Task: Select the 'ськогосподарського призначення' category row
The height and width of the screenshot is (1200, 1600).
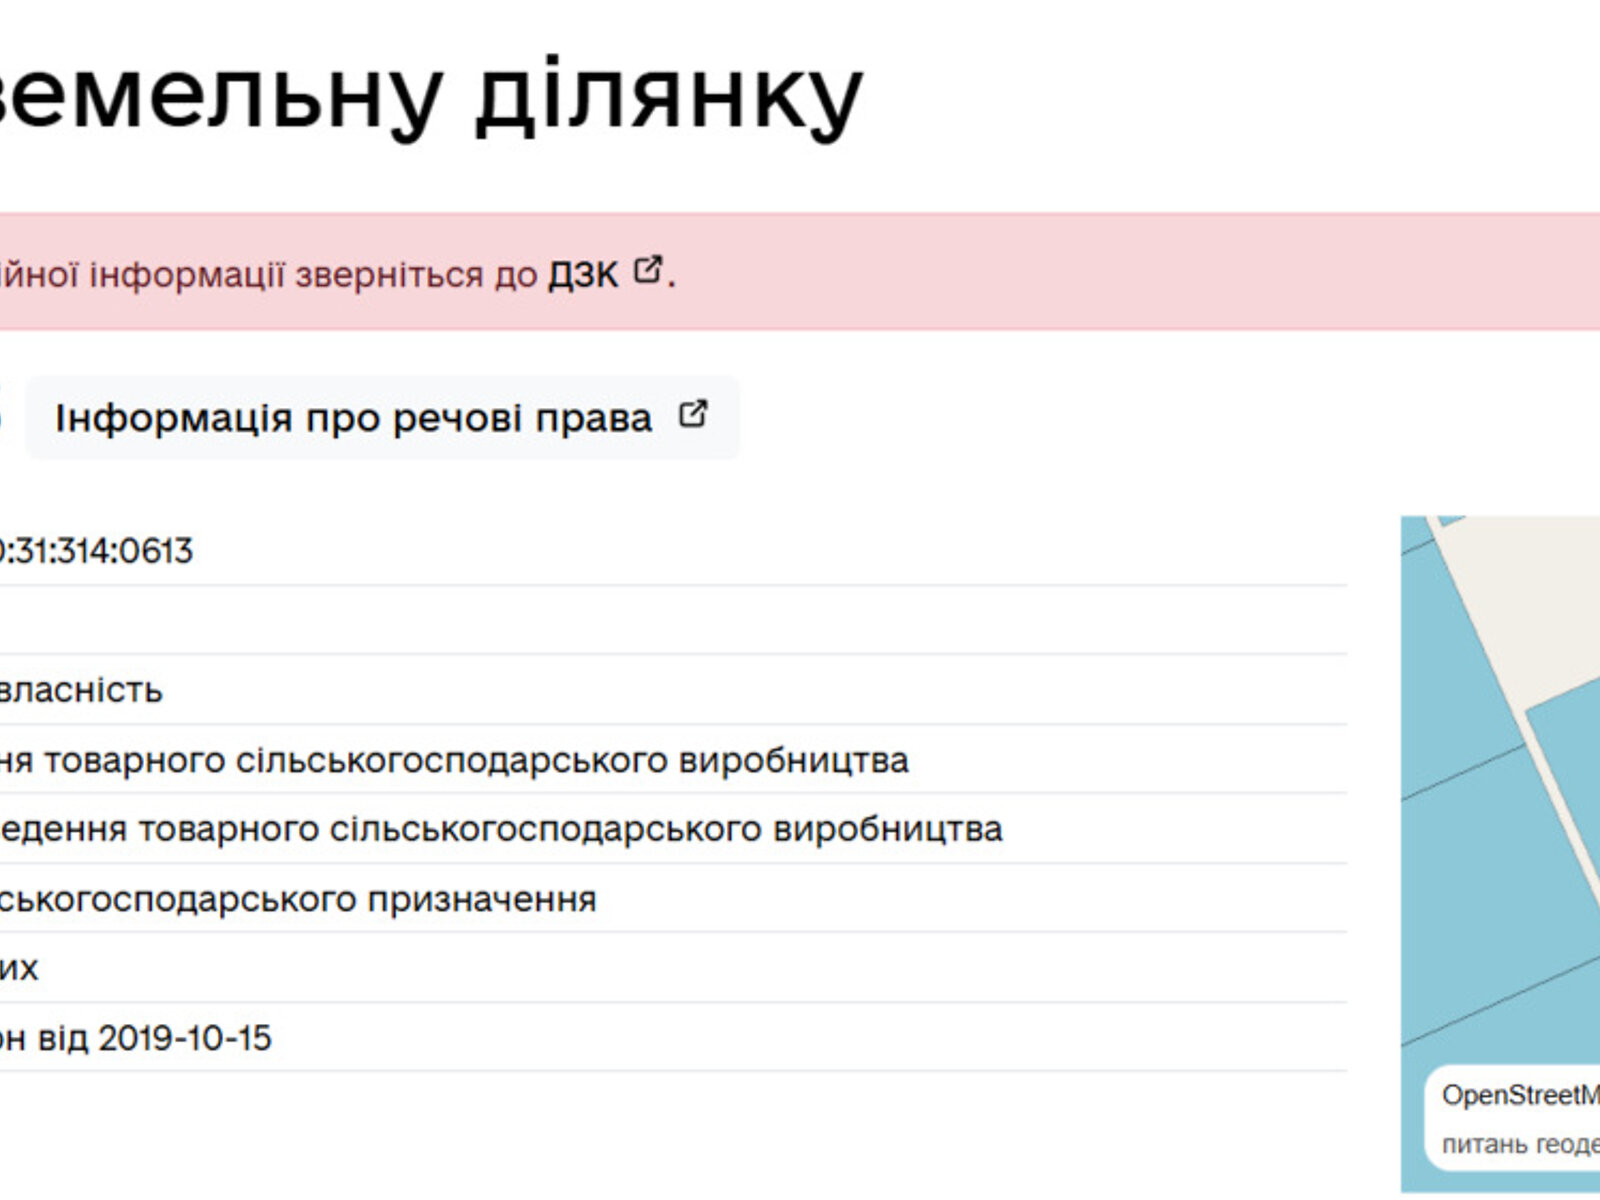Action: (297, 899)
